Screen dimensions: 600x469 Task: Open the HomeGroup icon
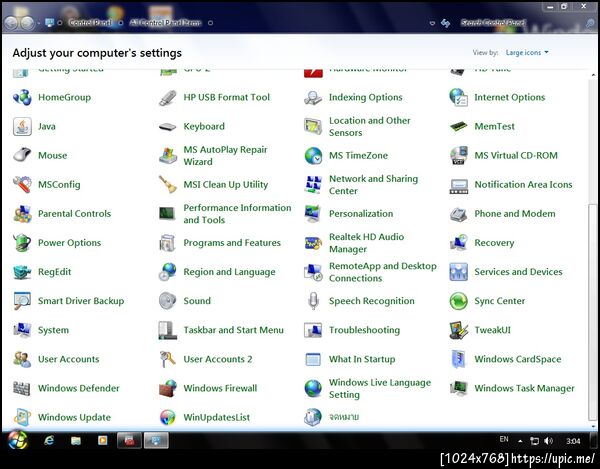(22, 97)
